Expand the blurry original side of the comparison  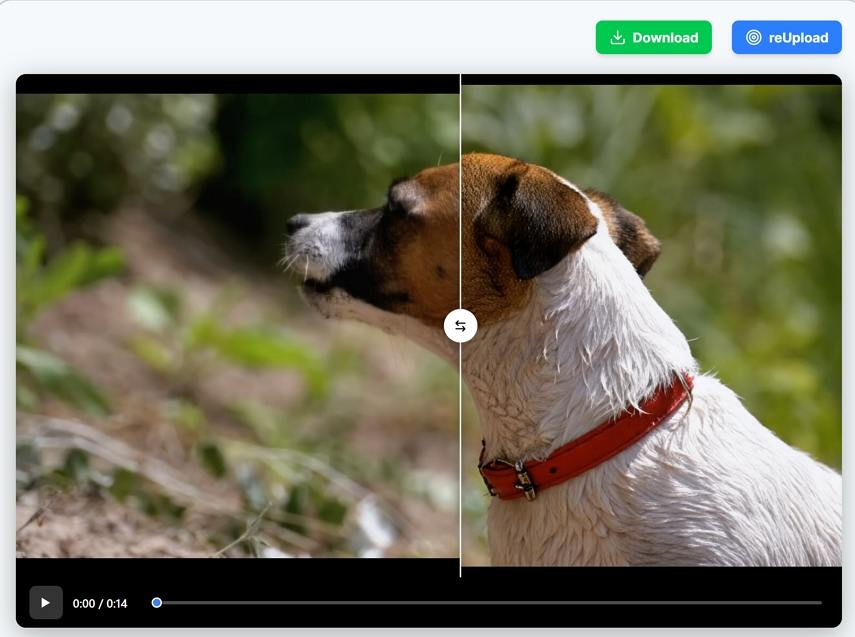[x=230, y=324]
